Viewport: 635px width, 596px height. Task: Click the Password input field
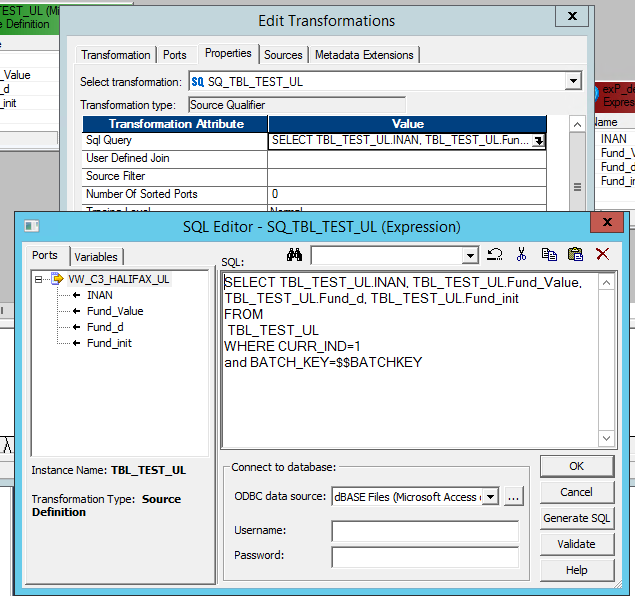pyautogui.click(x=425, y=557)
